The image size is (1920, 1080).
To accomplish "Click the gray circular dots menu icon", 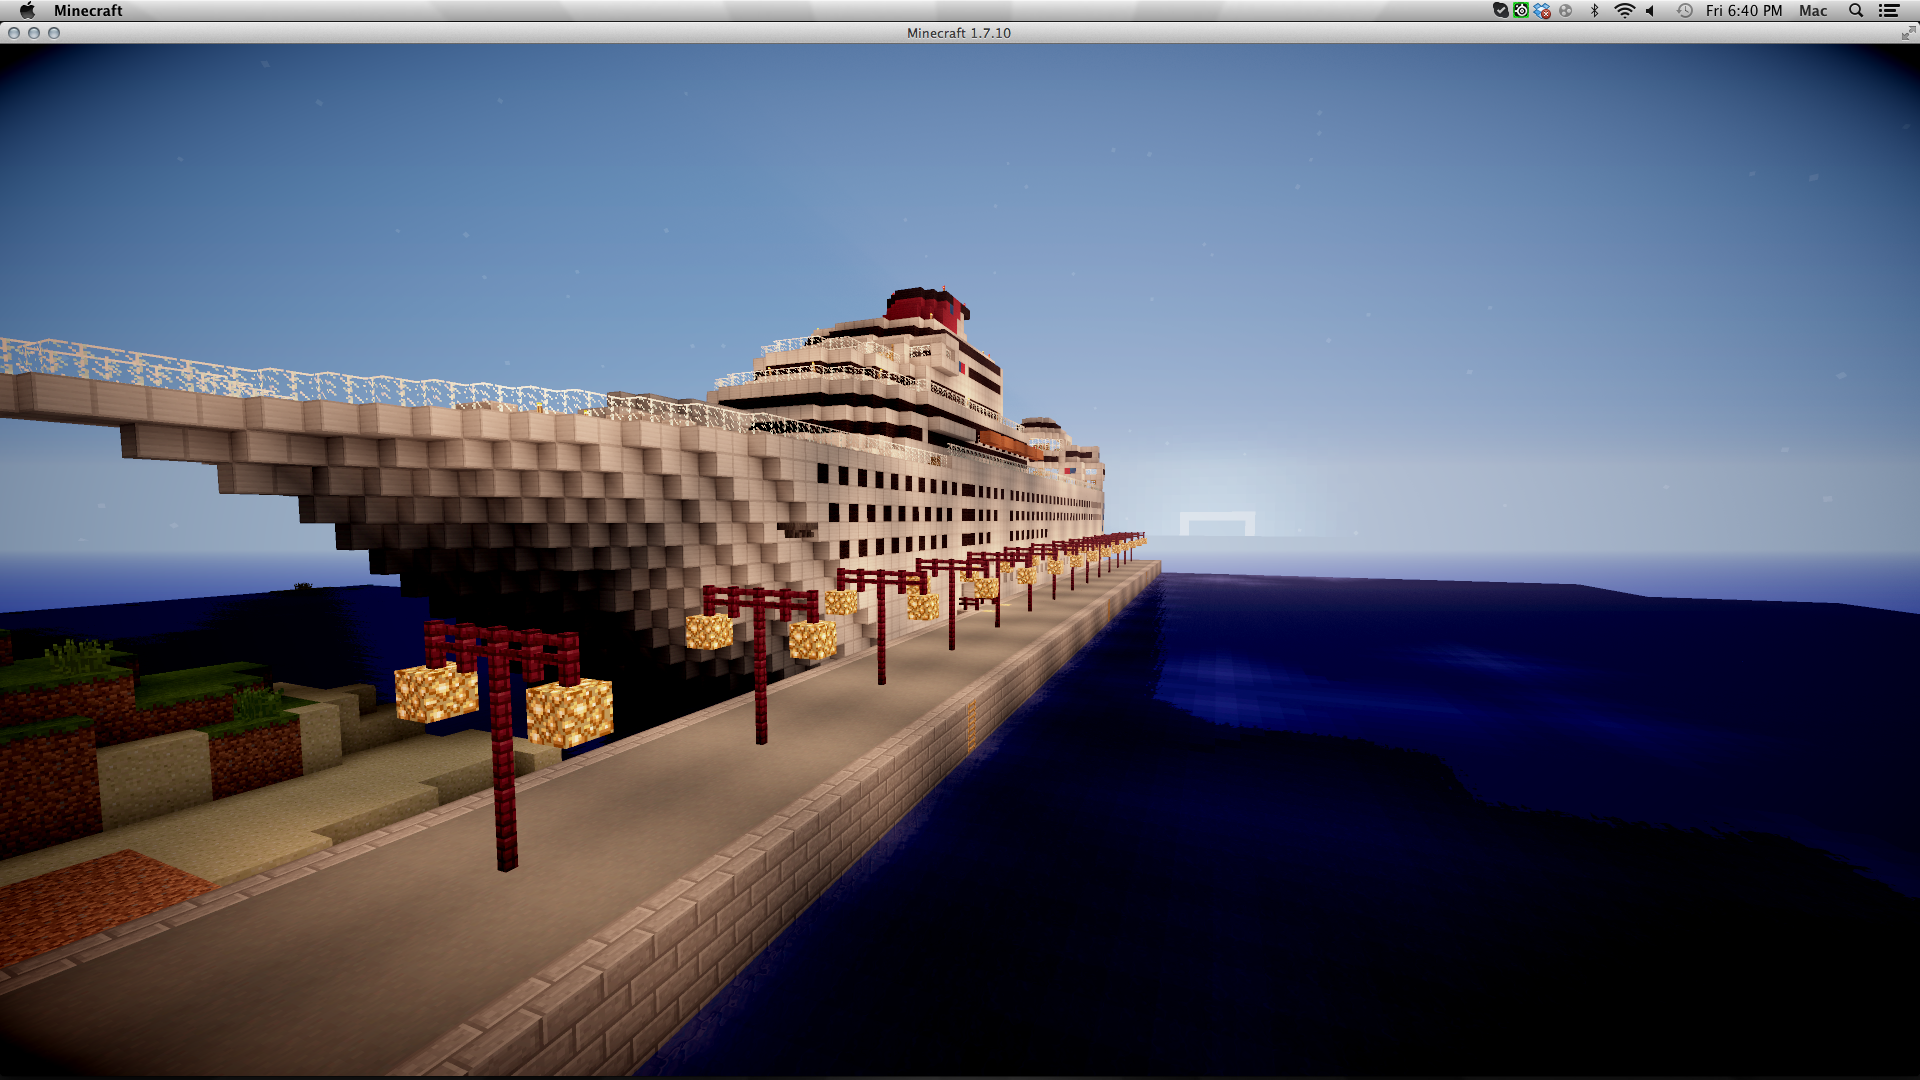I will [x=1566, y=10].
